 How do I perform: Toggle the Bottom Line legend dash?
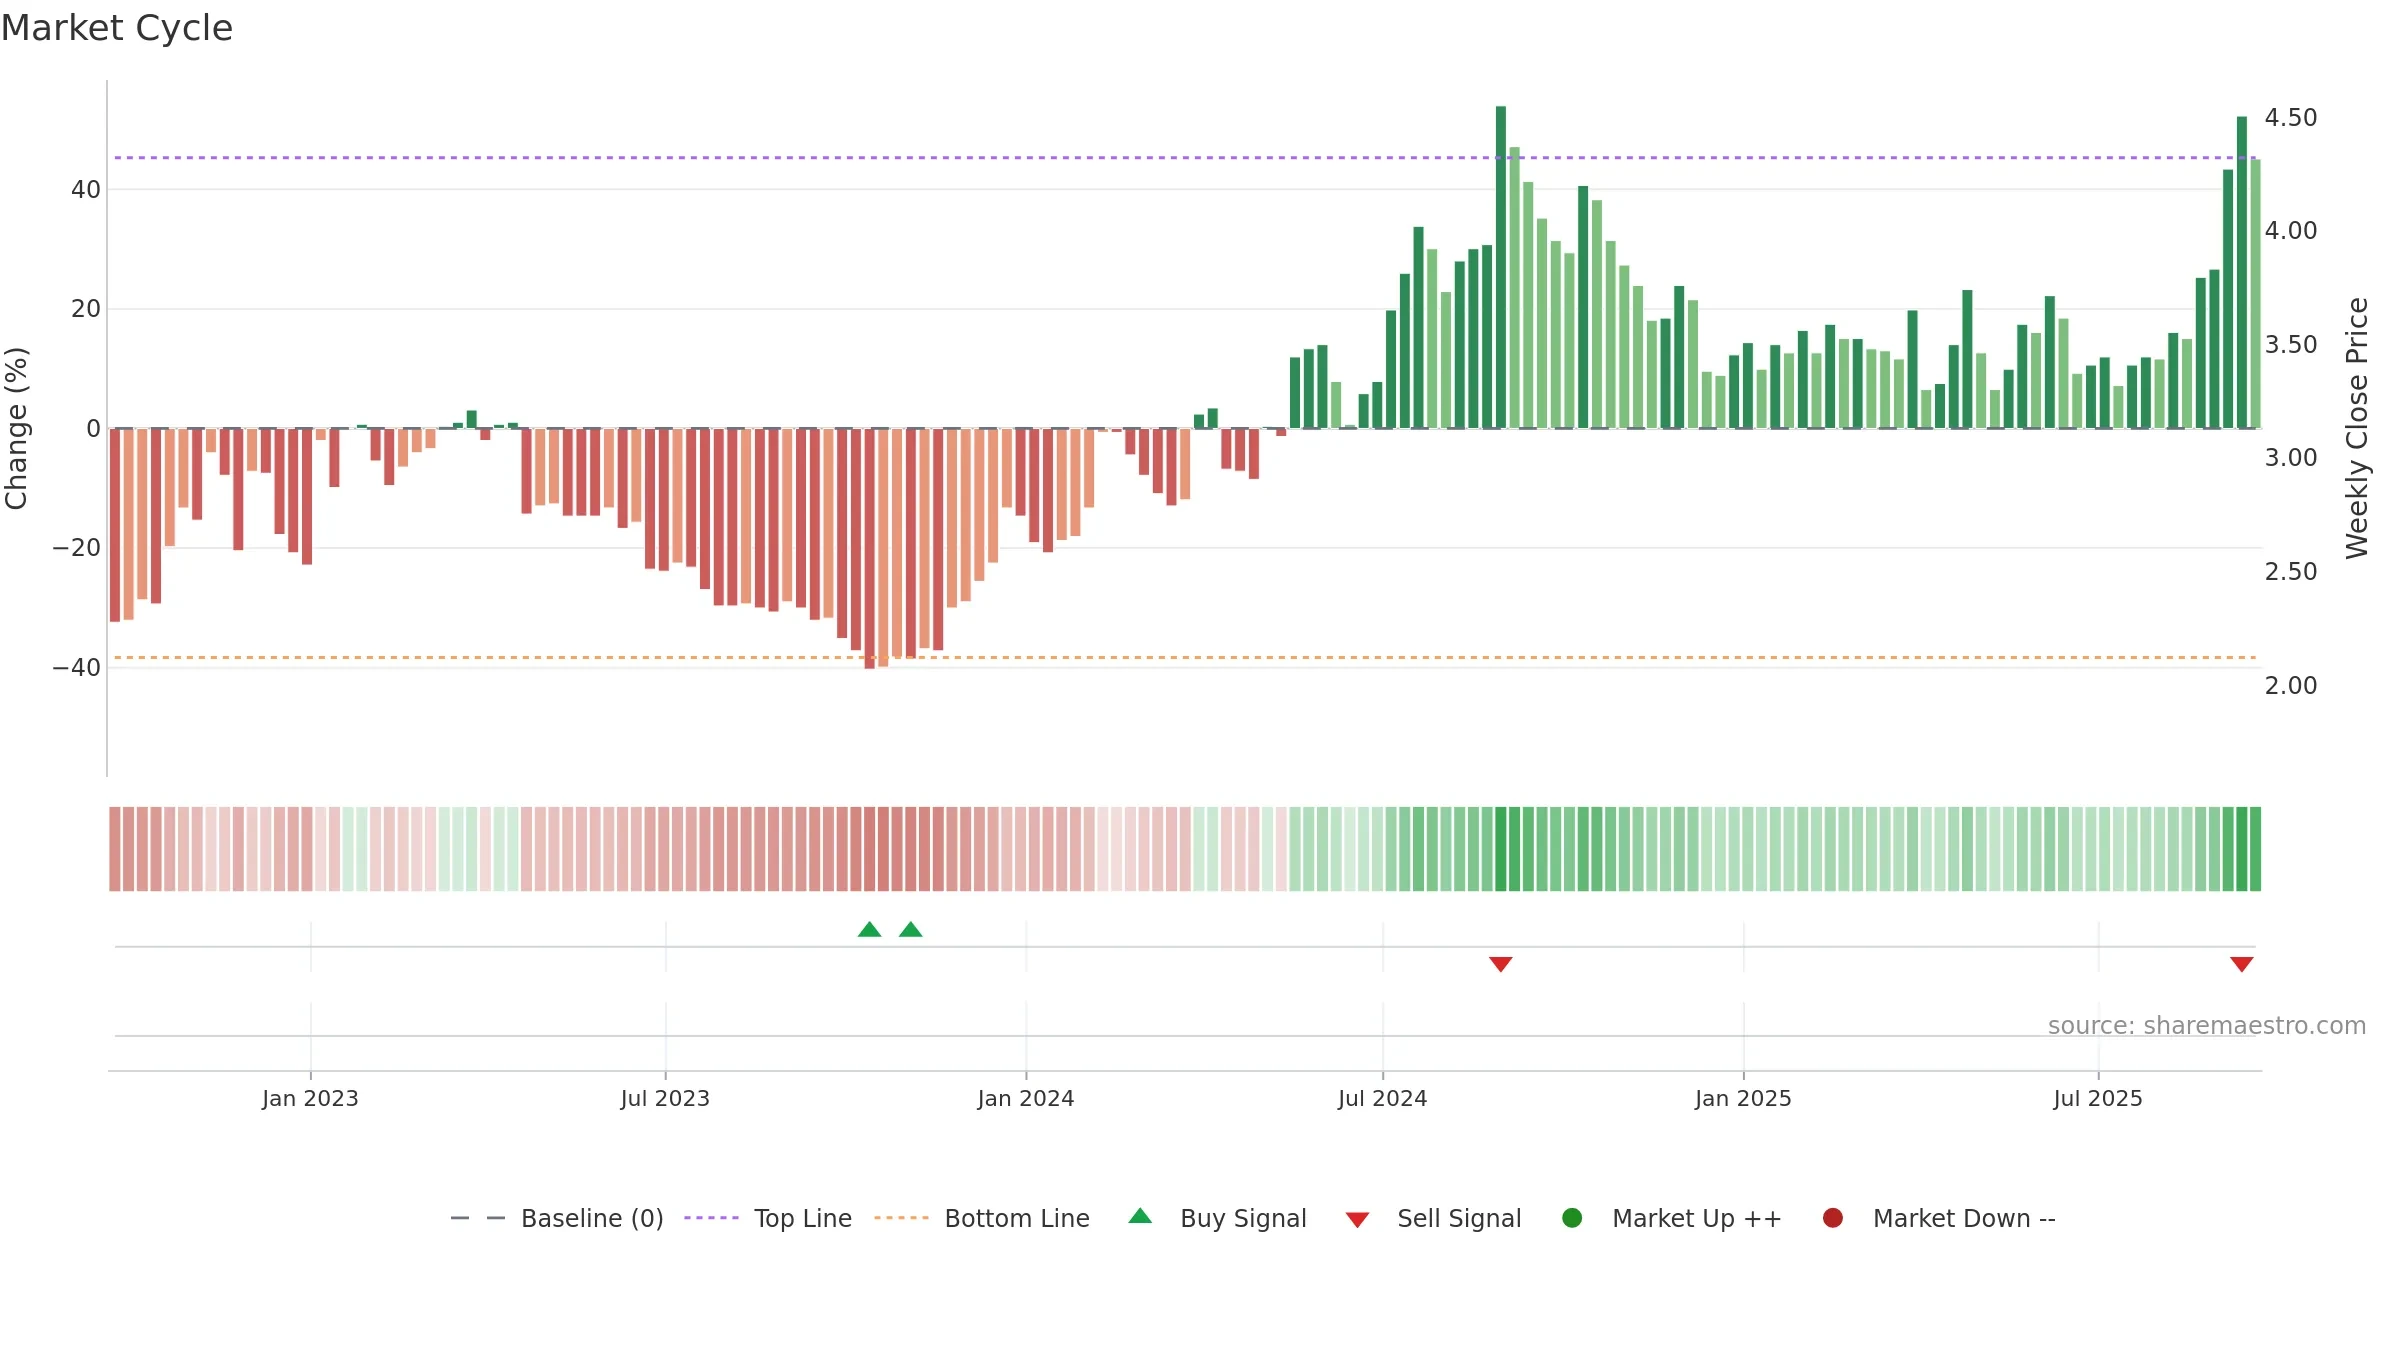[x=901, y=1218]
